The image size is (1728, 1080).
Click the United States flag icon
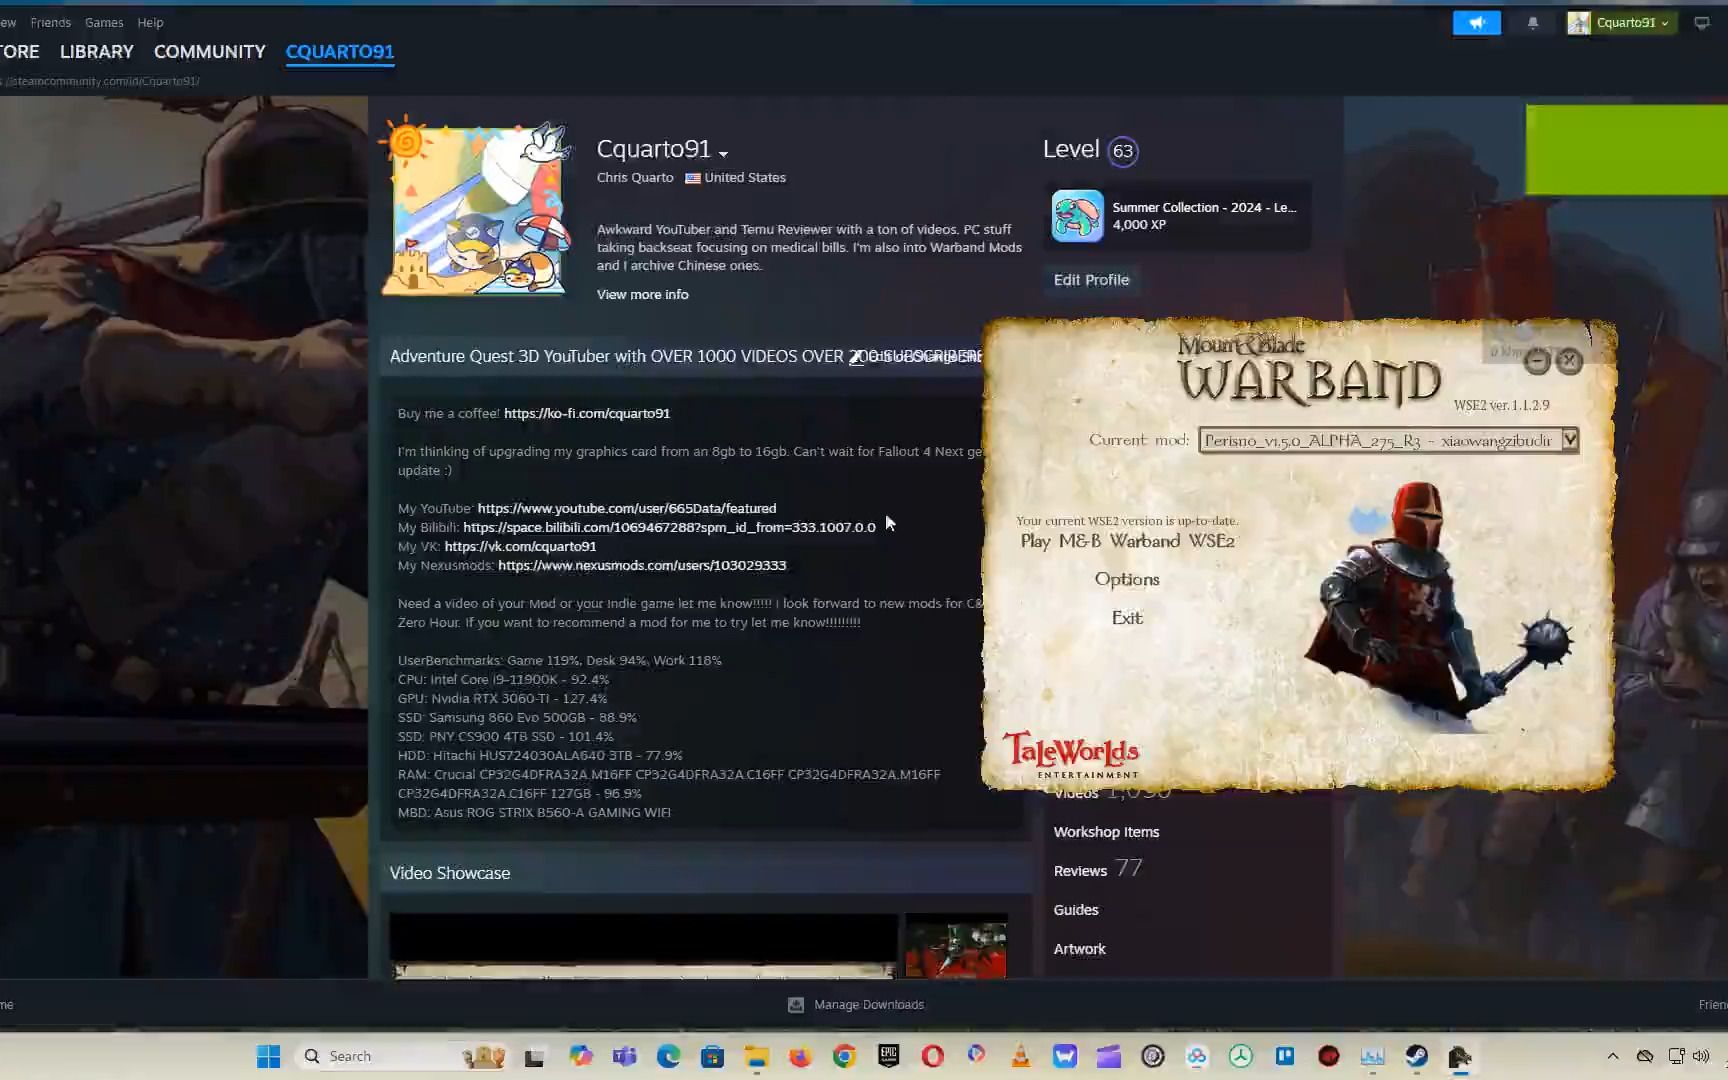point(692,178)
